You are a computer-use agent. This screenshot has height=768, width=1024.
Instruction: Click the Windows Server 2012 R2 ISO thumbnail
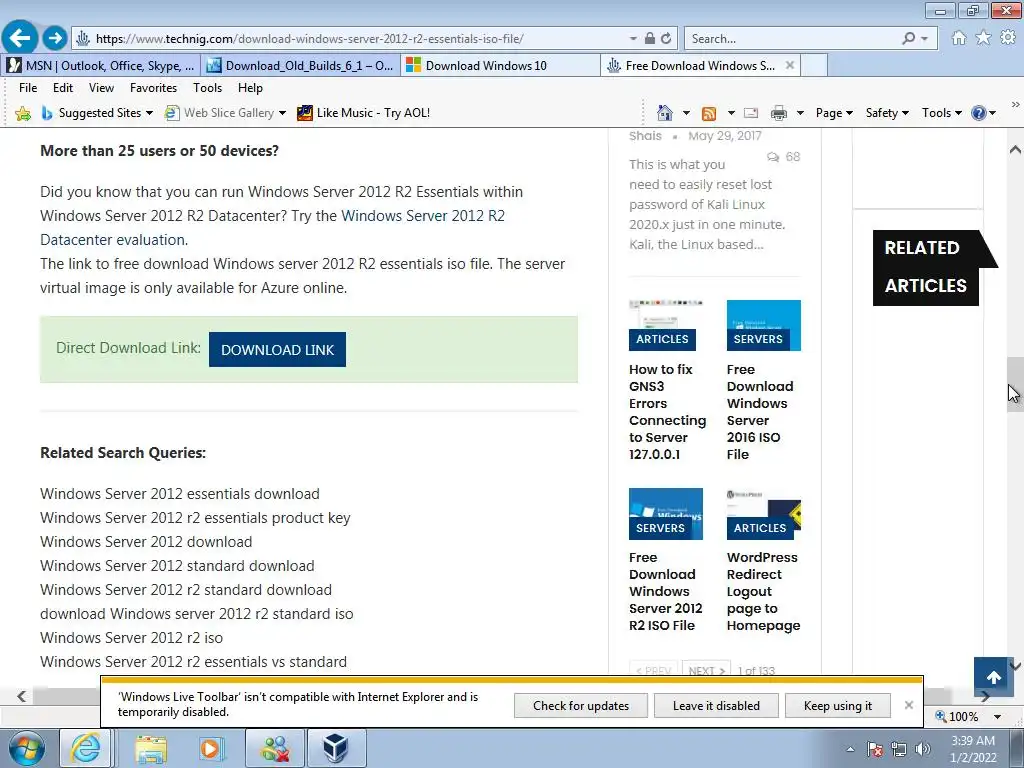coord(665,514)
